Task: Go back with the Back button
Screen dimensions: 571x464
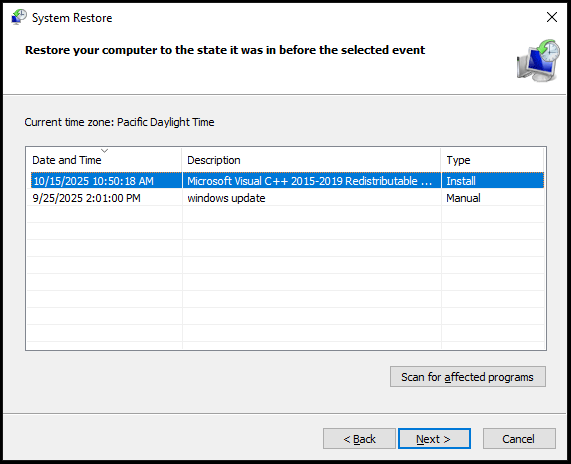Action: click(359, 439)
